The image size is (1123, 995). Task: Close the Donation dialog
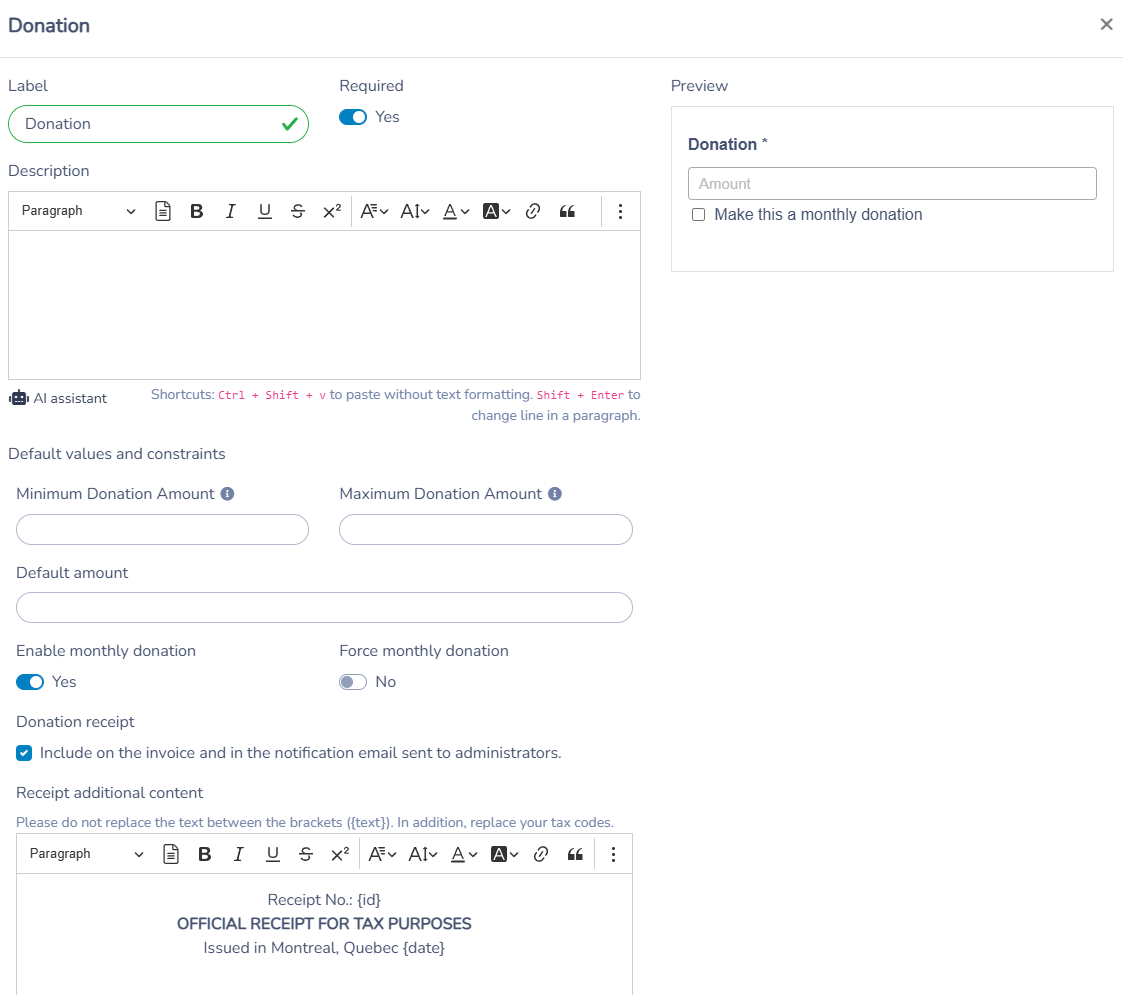[1106, 24]
